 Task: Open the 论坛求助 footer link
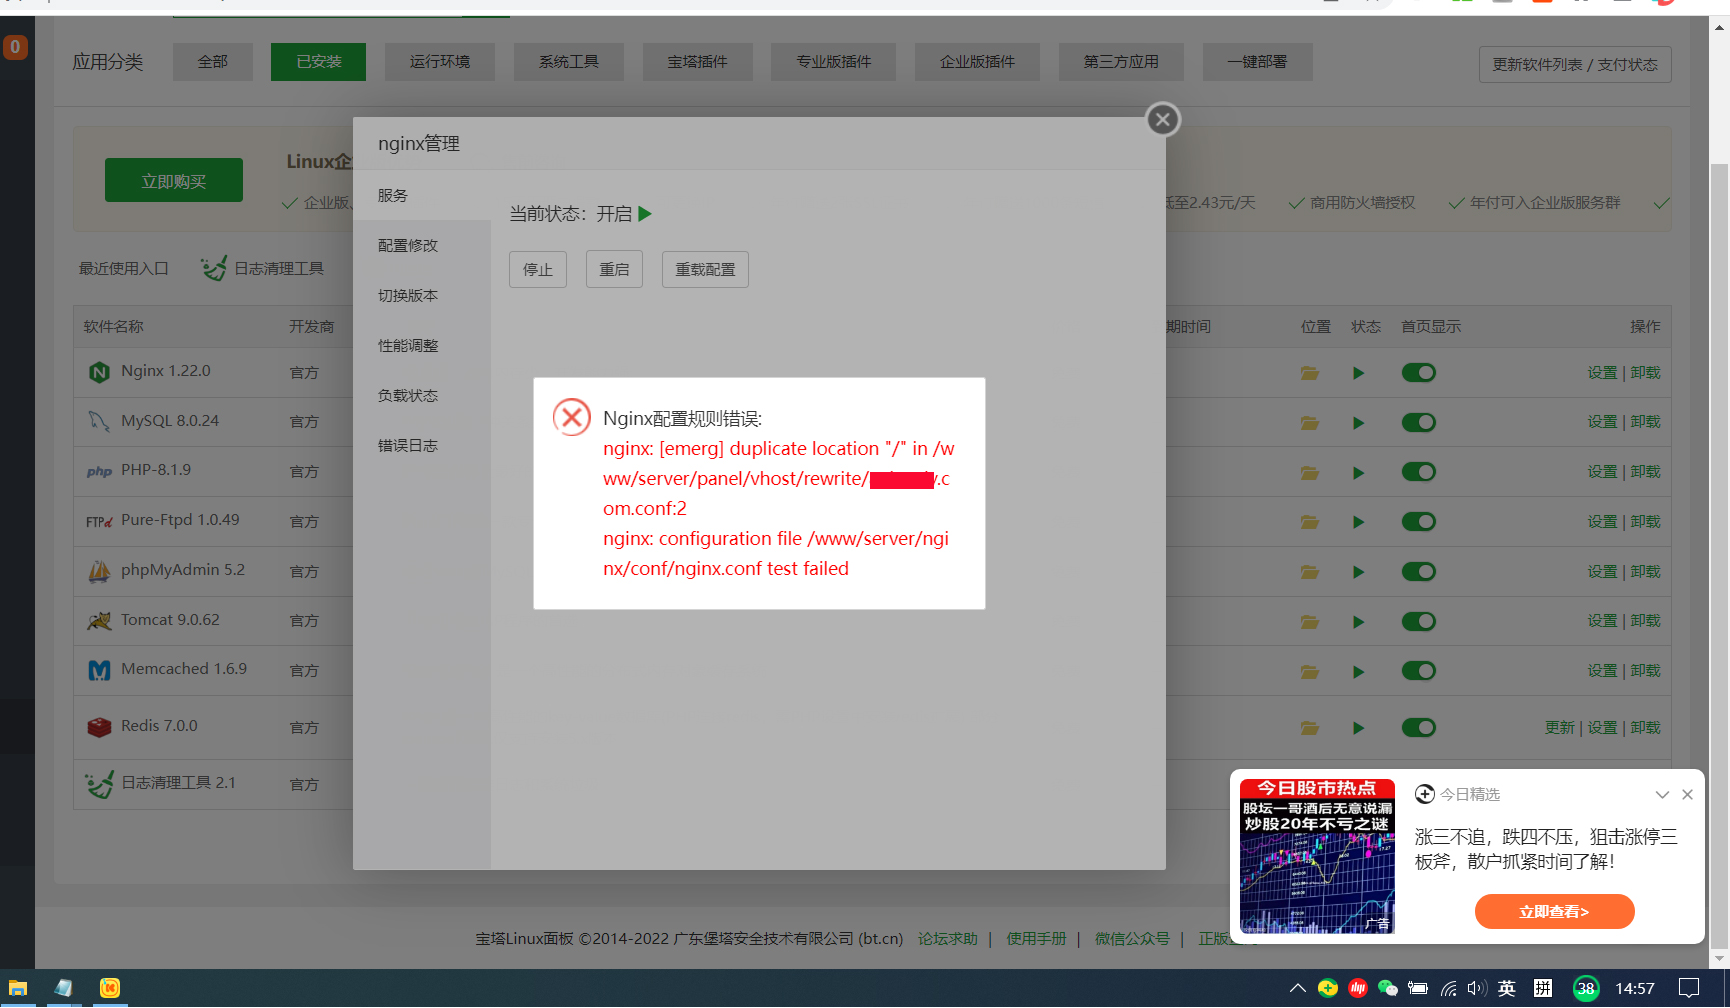click(x=947, y=939)
